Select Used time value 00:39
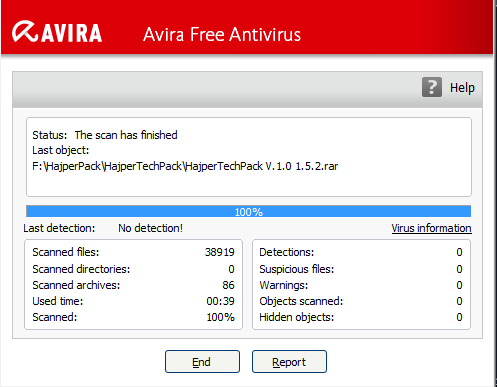This screenshot has width=497, height=387. click(x=220, y=301)
